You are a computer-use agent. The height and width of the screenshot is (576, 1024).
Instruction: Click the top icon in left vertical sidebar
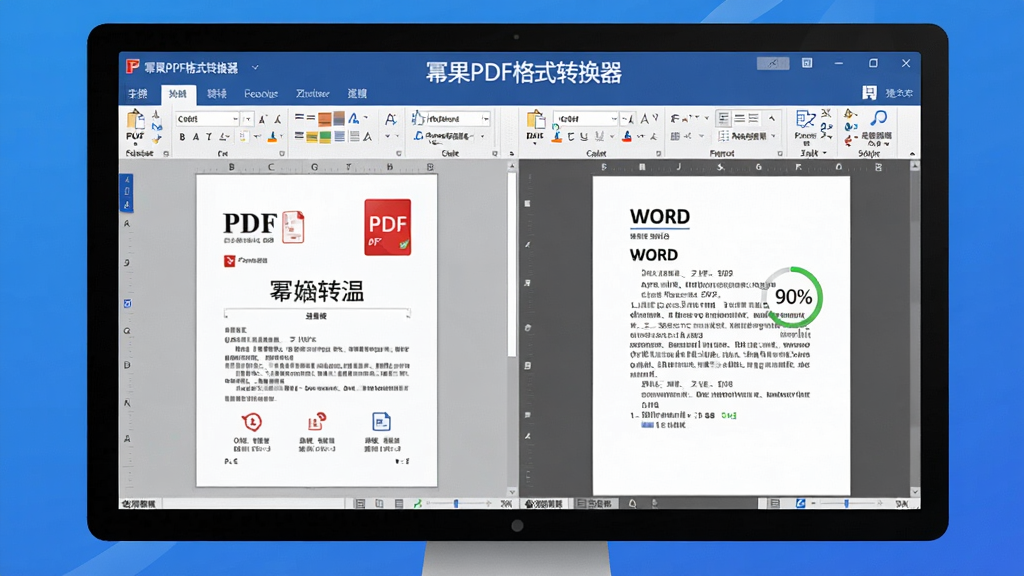tap(127, 180)
